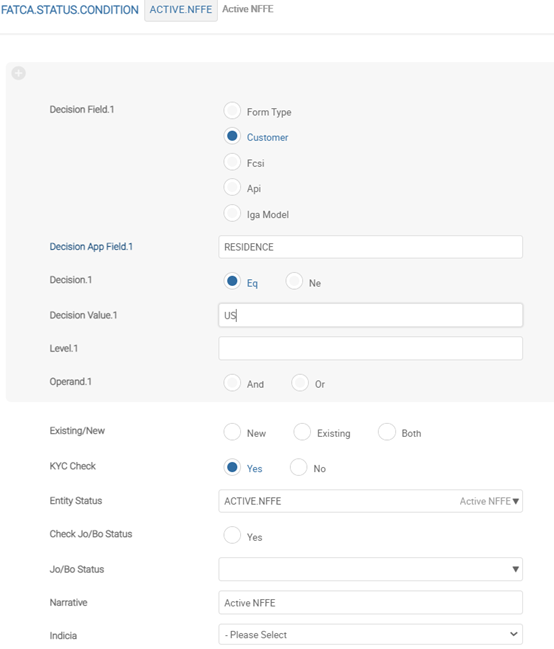Click the Decision App Field.1 label link
Image resolution: width=554 pixels, height=649 pixels.
coord(91,247)
